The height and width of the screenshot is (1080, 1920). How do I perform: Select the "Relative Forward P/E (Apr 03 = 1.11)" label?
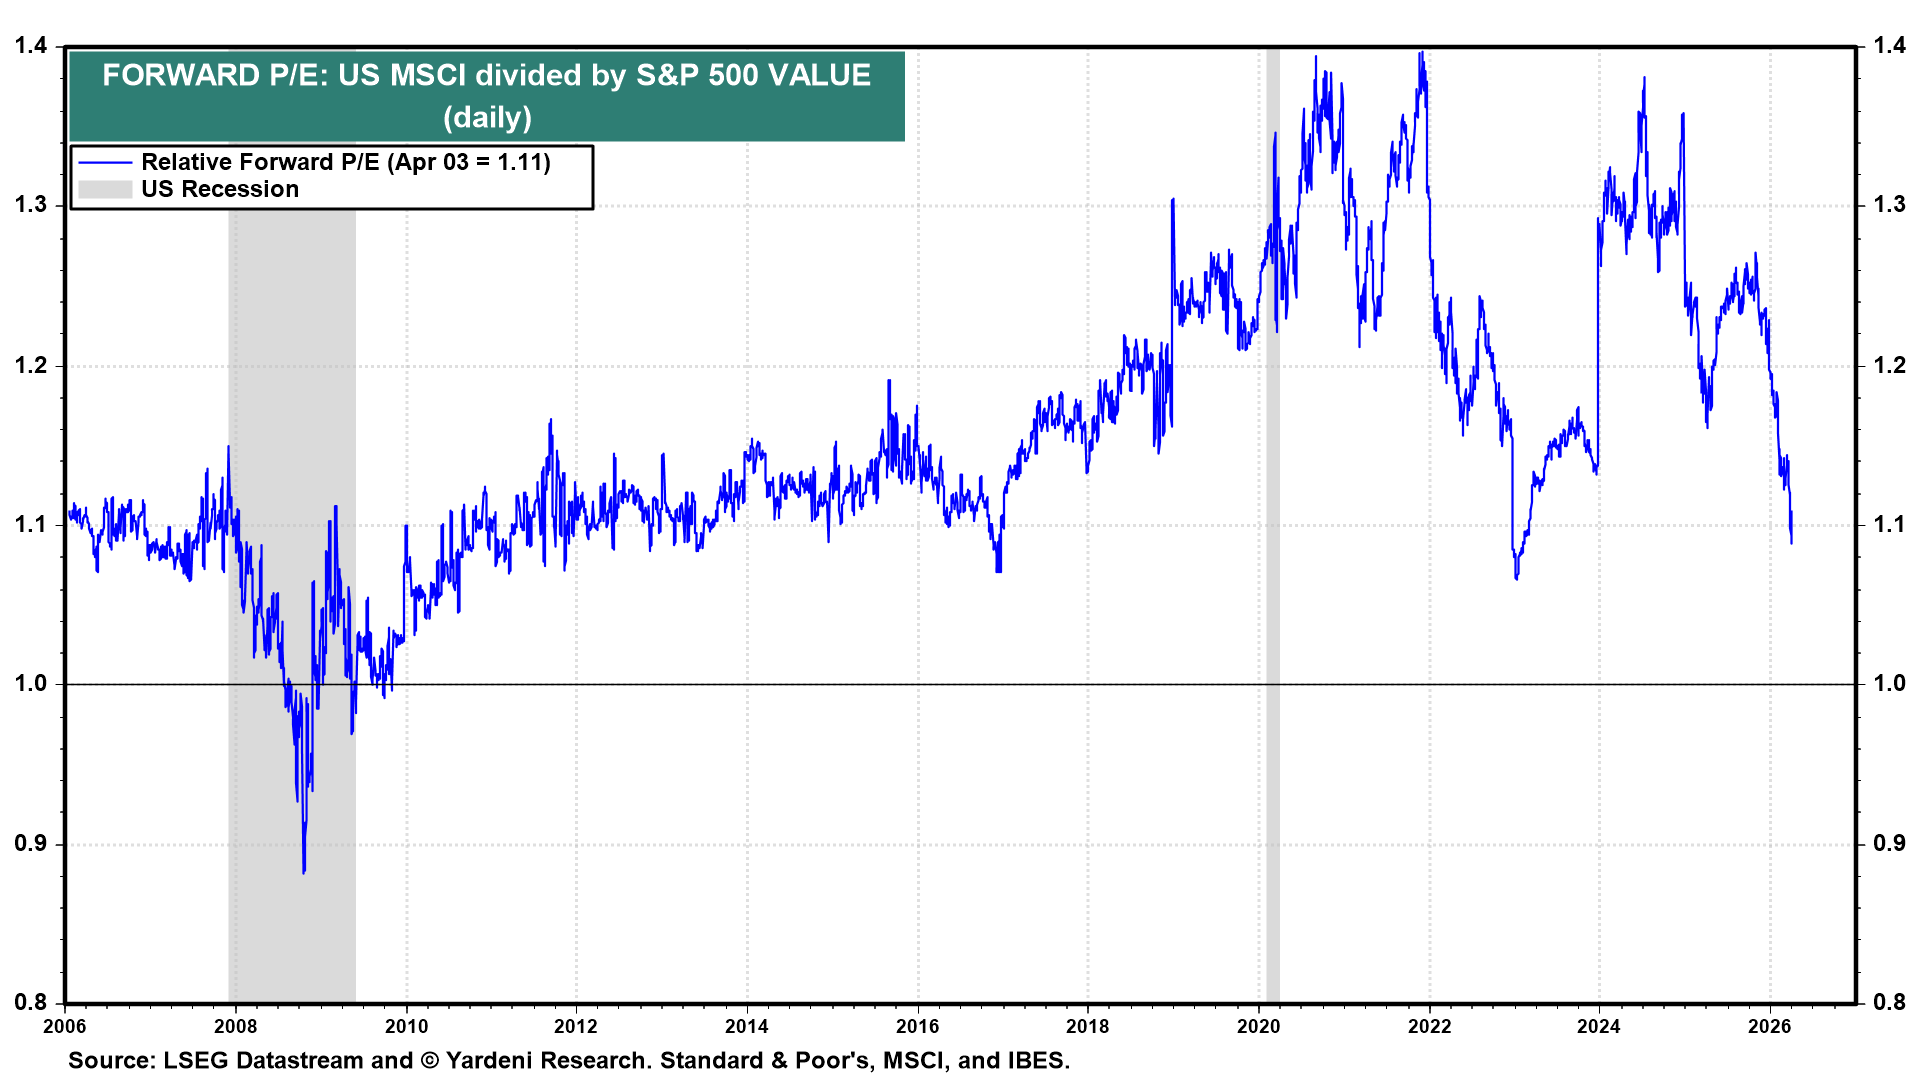pyautogui.click(x=348, y=162)
